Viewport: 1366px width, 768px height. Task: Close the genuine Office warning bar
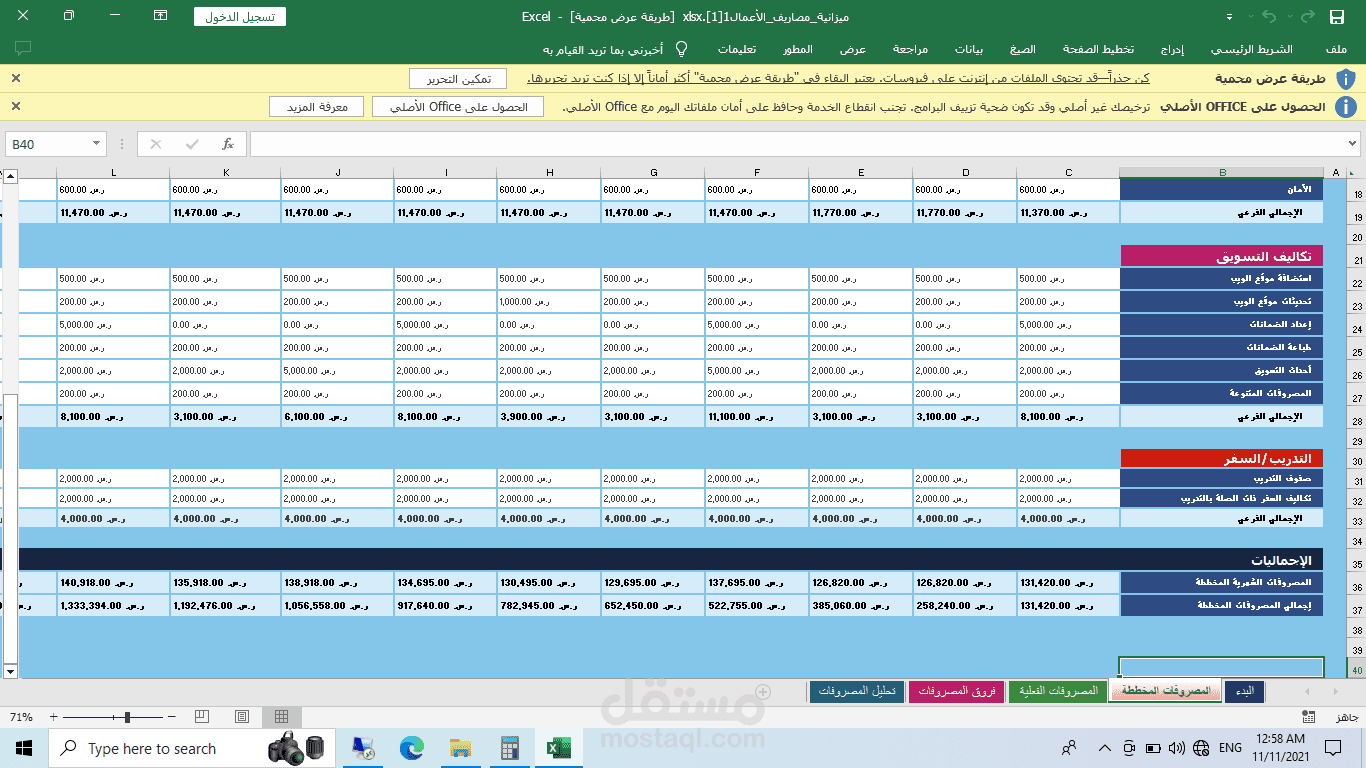[x=16, y=106]
